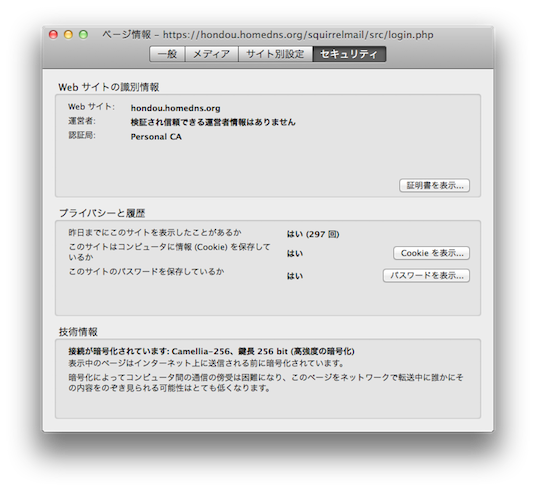Click the Personal CA certificate authority text
The height and width of the screenshot is (491, 536).
coord(156,137)
